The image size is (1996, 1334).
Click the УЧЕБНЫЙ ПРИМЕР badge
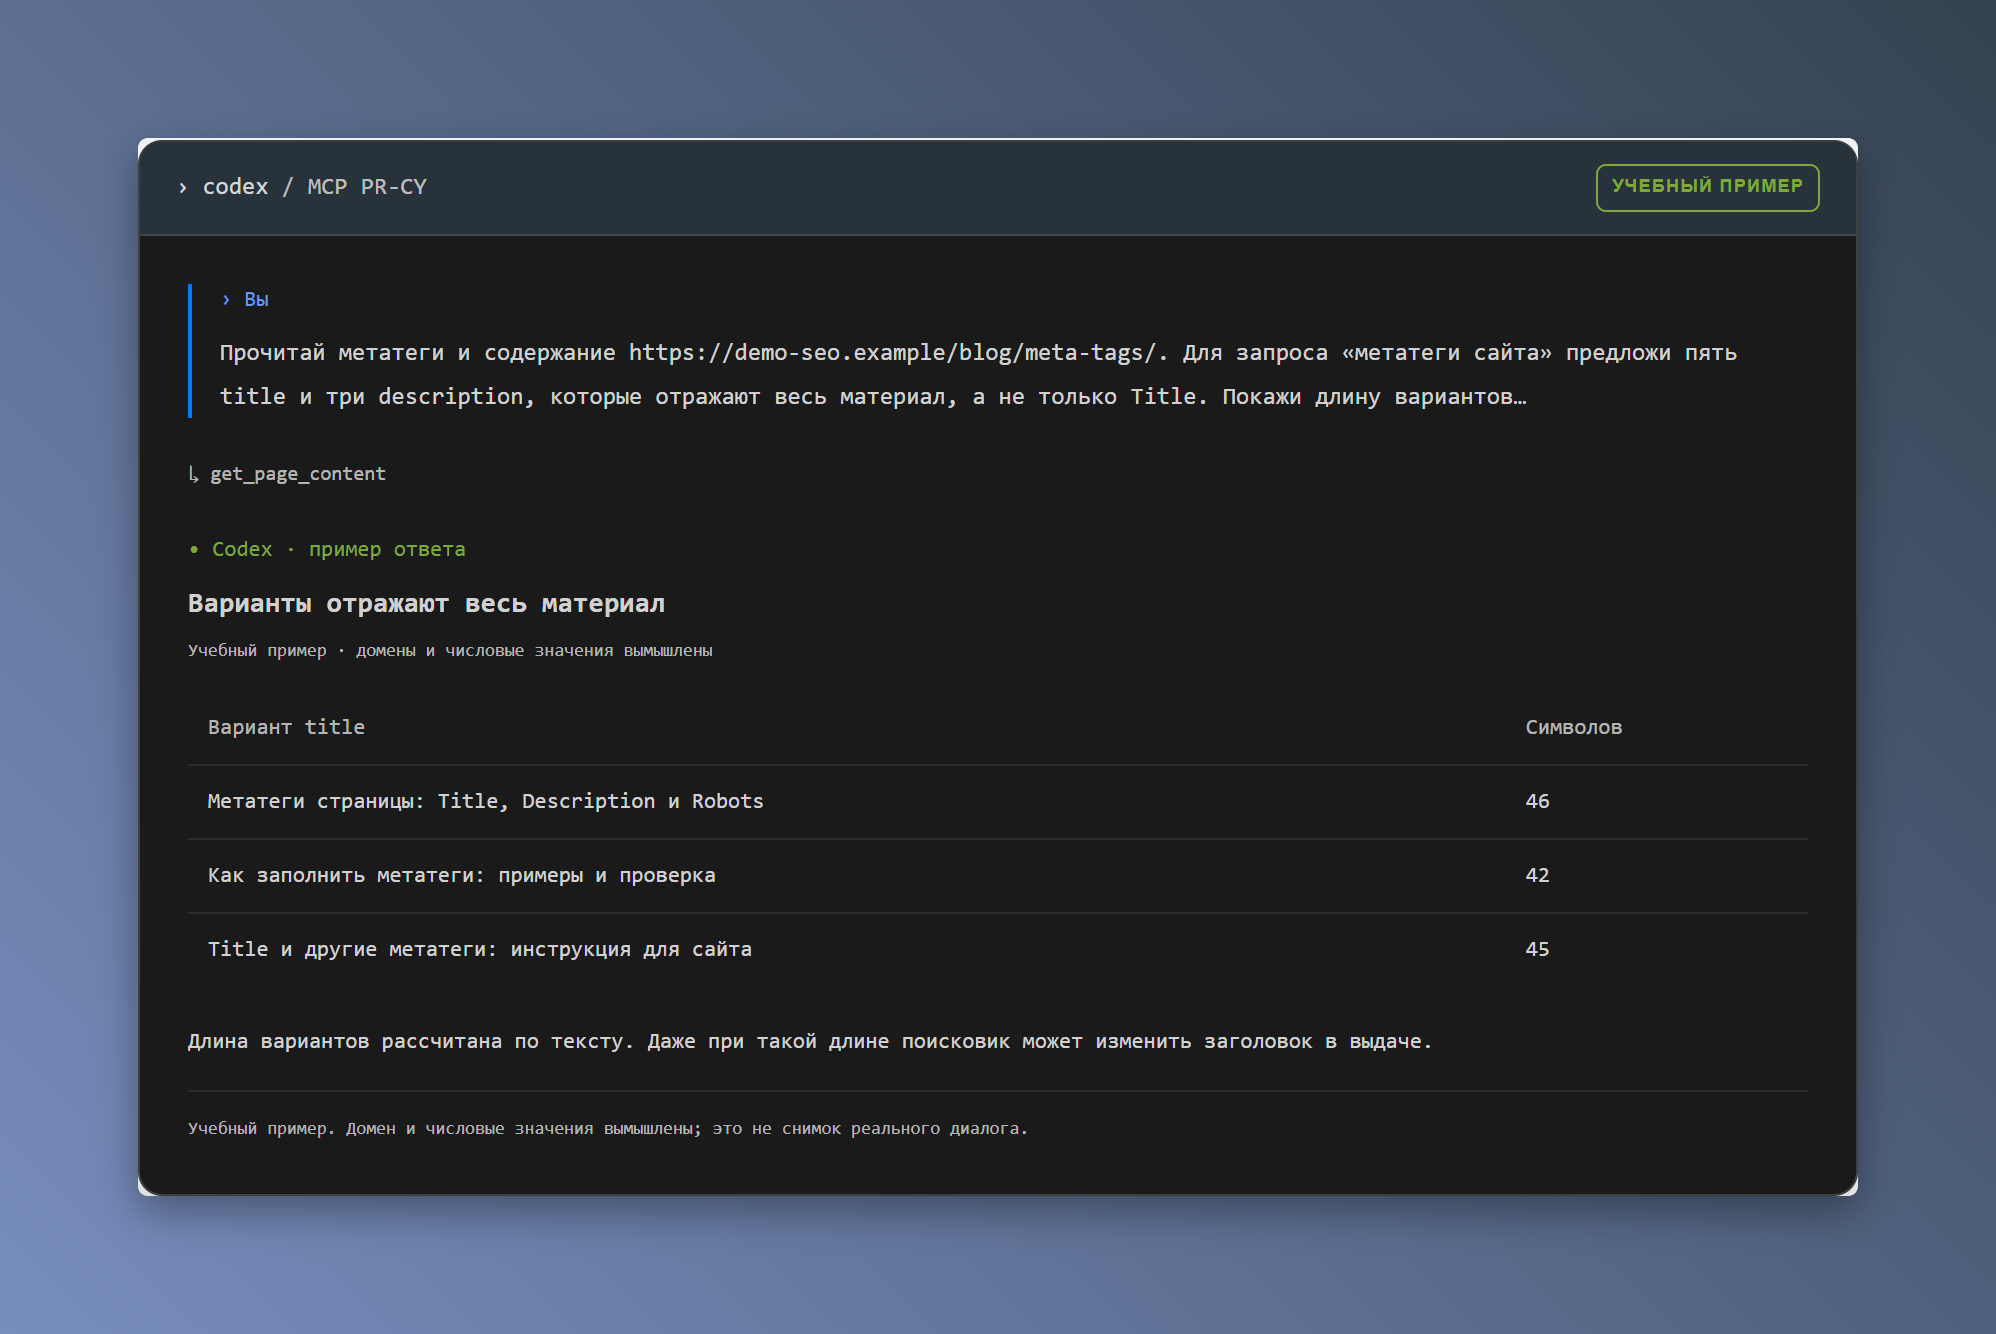[x=1707, y=187]
